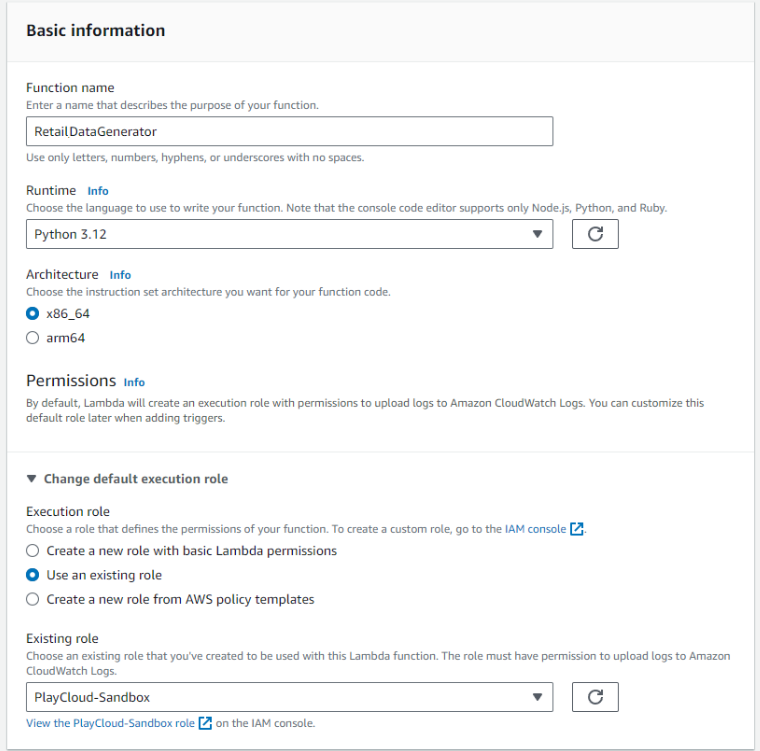
Task: Refresh the existing role list
Action: (x=595, y=697)
